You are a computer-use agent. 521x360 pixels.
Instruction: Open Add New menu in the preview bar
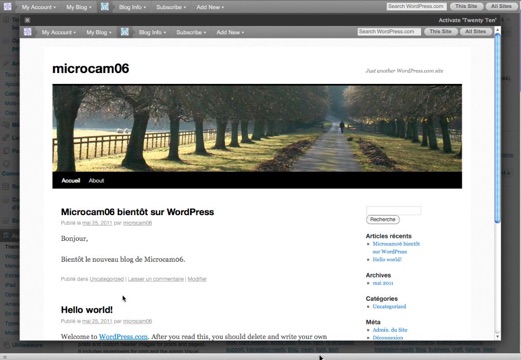[x=230, y=32]
